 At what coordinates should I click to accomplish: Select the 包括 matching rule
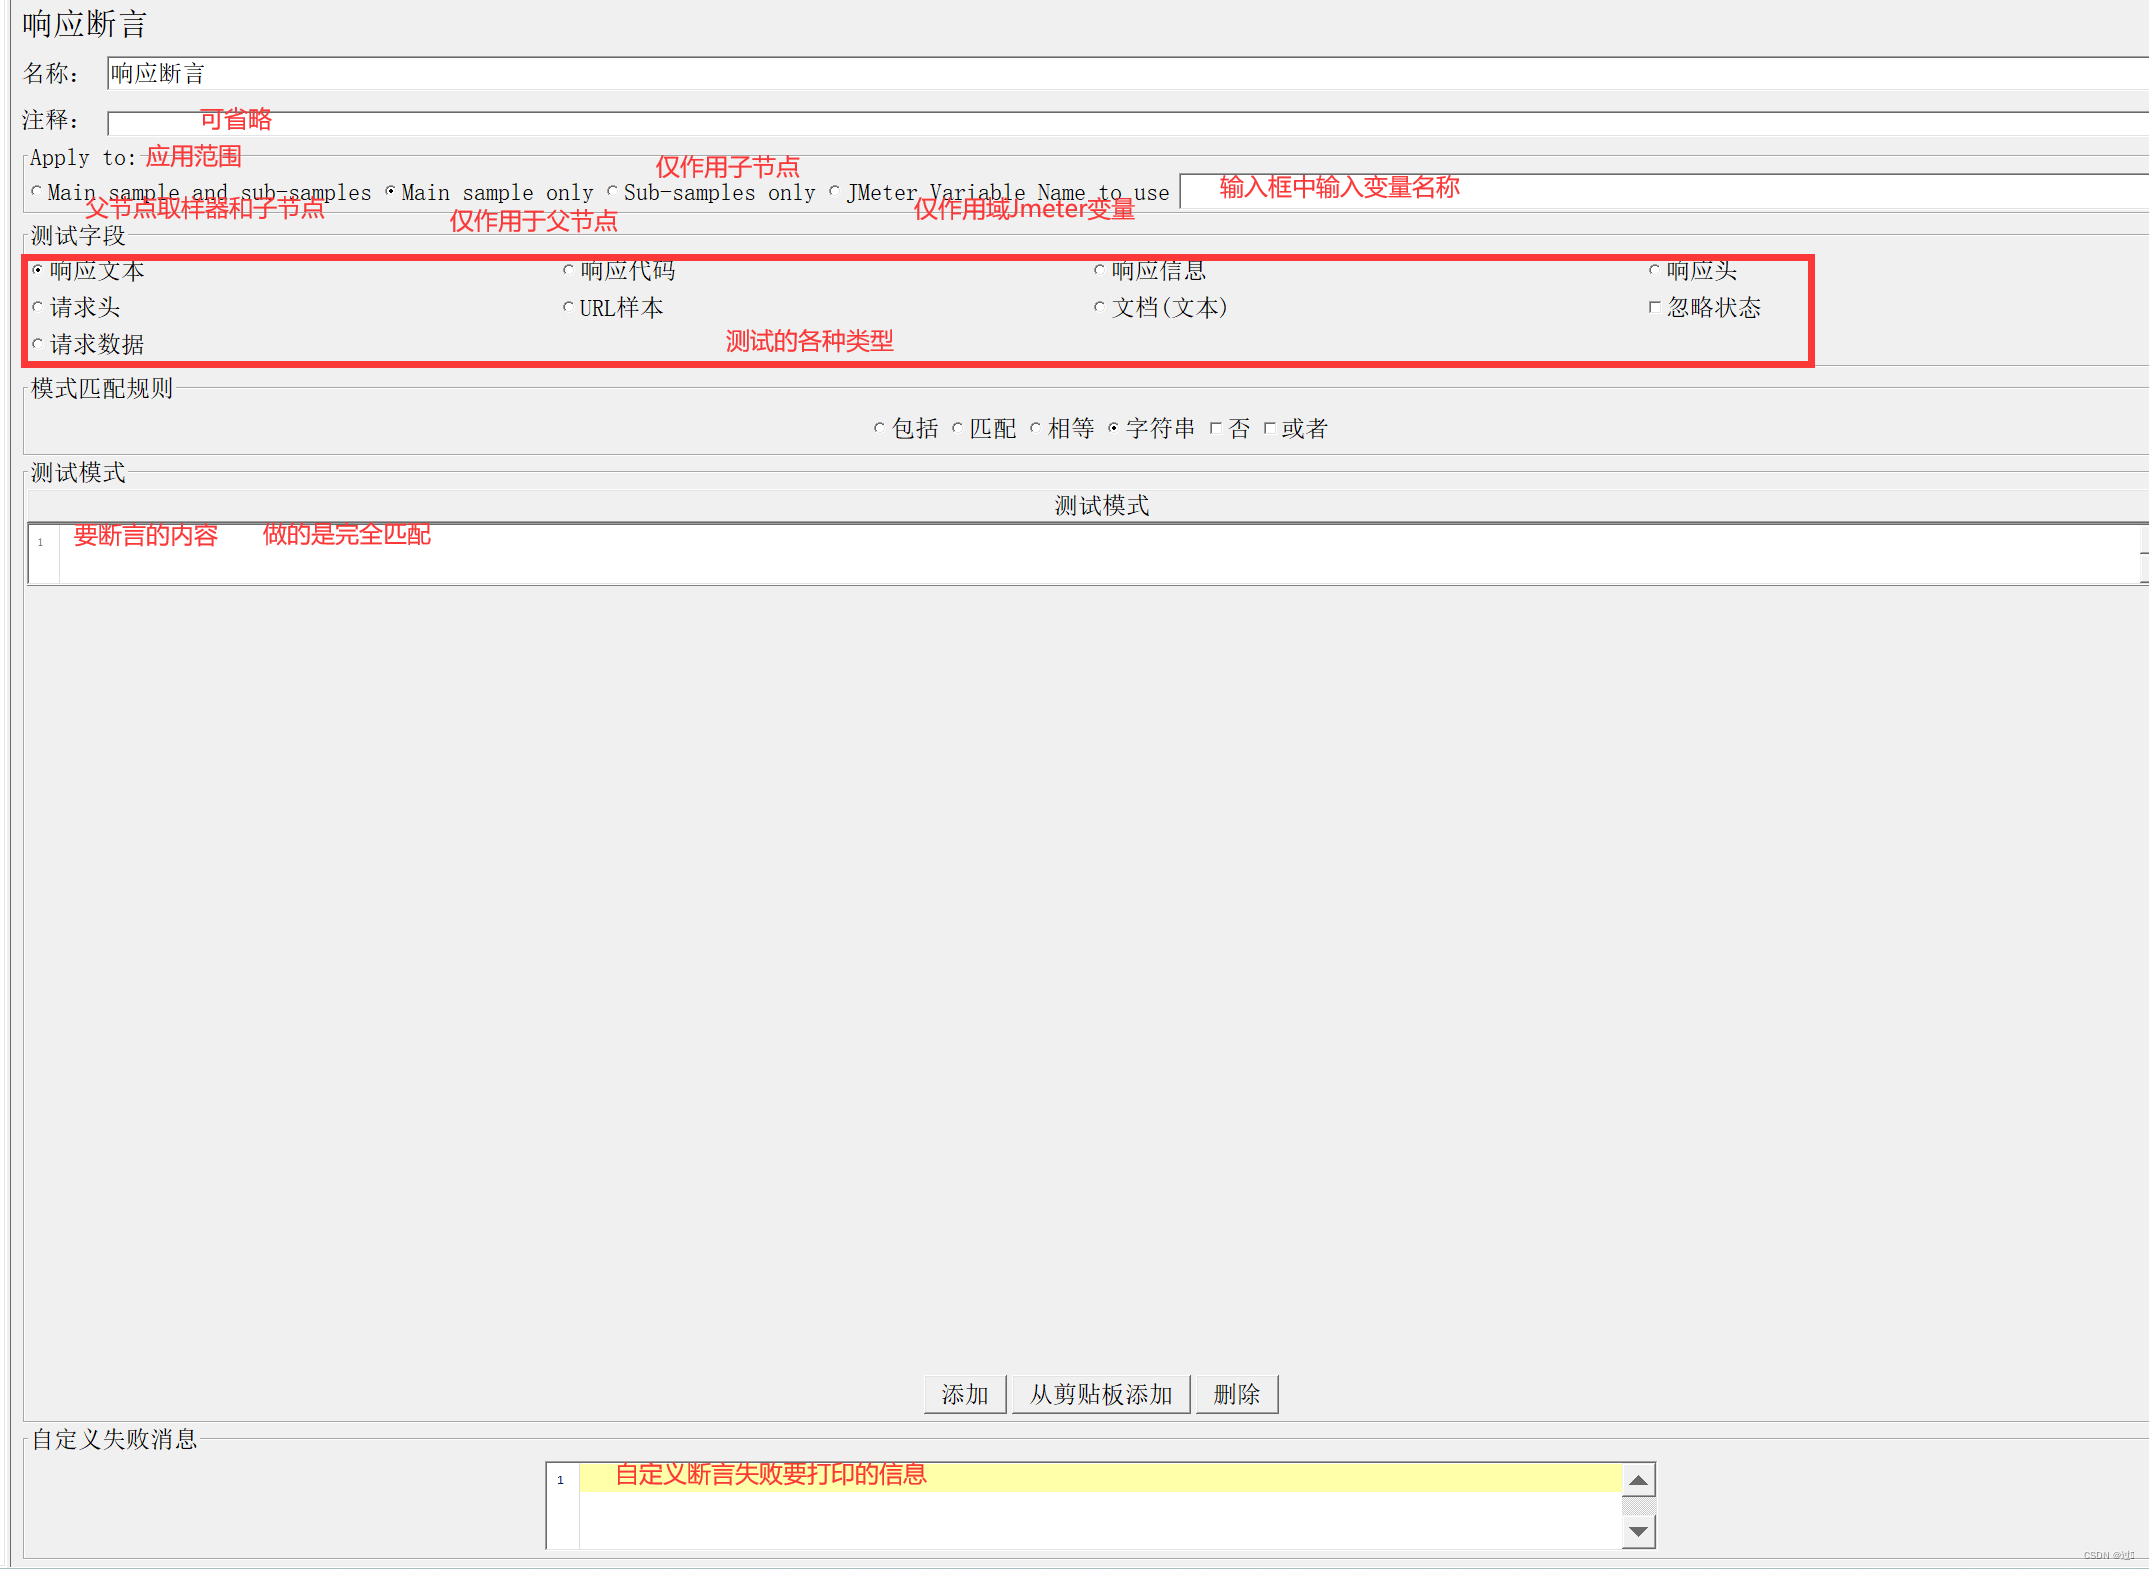coord(880,428)
